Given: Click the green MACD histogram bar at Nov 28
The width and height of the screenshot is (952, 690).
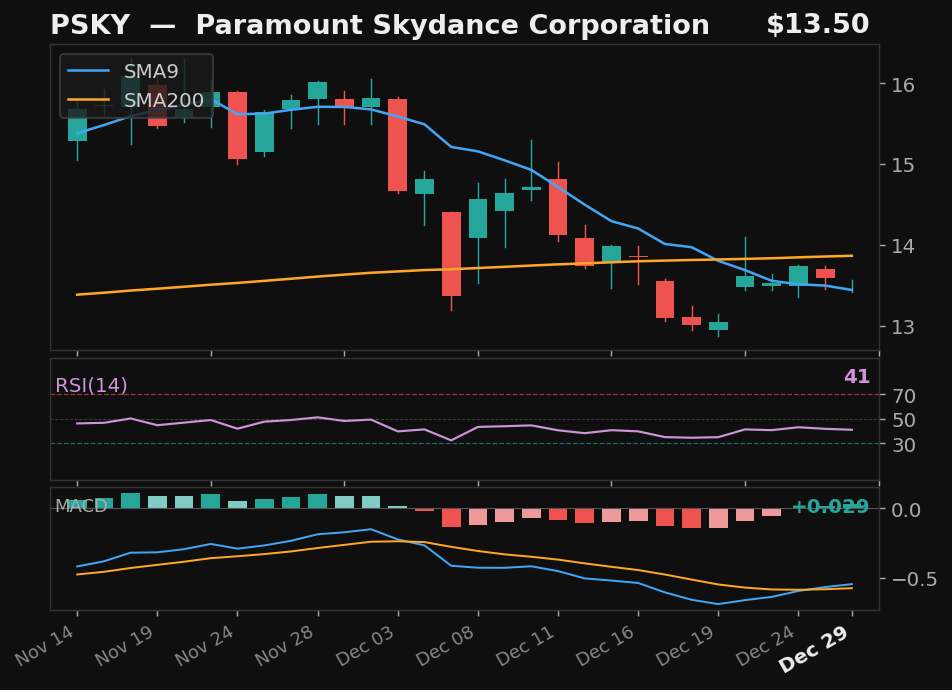Looking at the screenshot, I should (318, 501).
